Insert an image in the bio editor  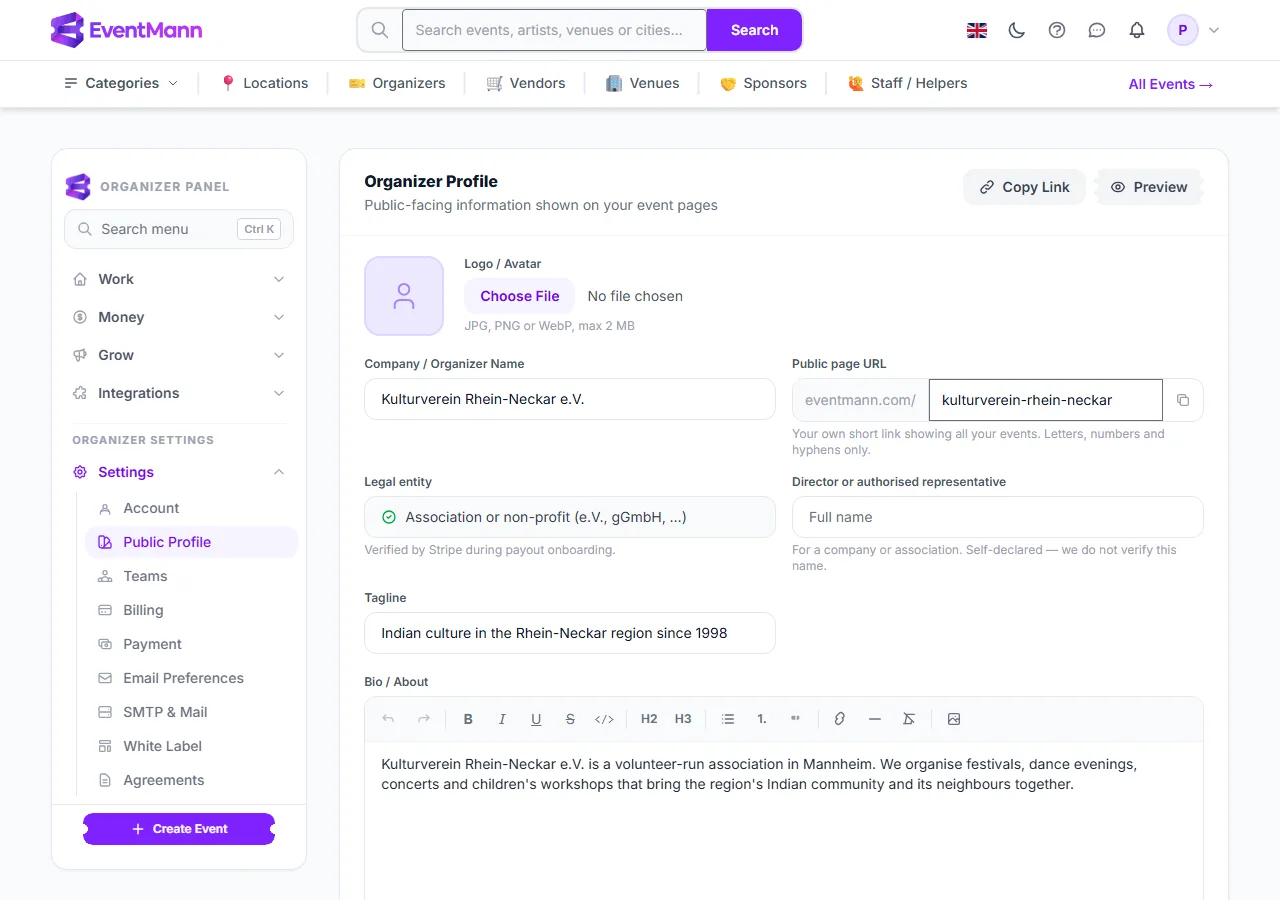click(954, 719)
